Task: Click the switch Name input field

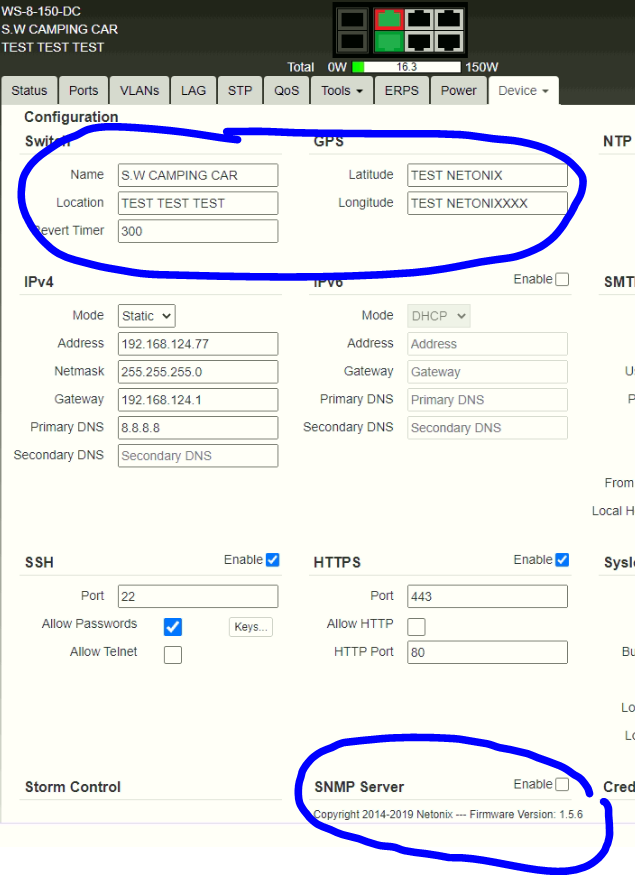Action: 198,175
